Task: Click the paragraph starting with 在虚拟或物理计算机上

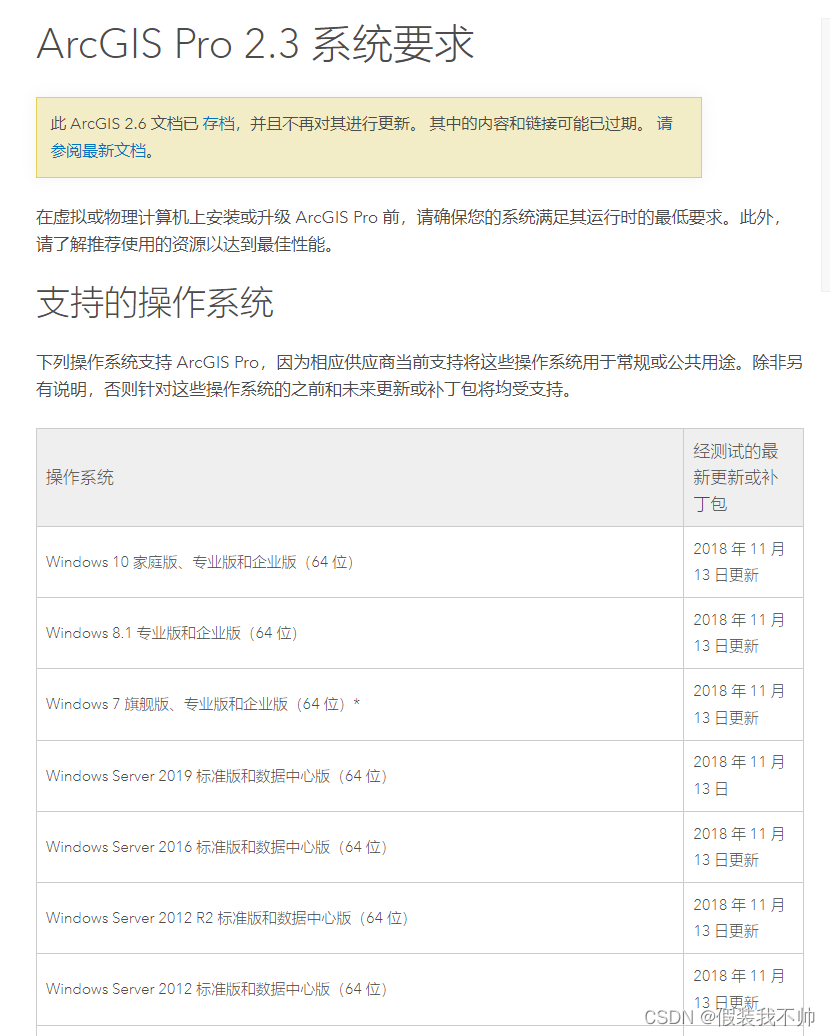Action: coord(410,231)
